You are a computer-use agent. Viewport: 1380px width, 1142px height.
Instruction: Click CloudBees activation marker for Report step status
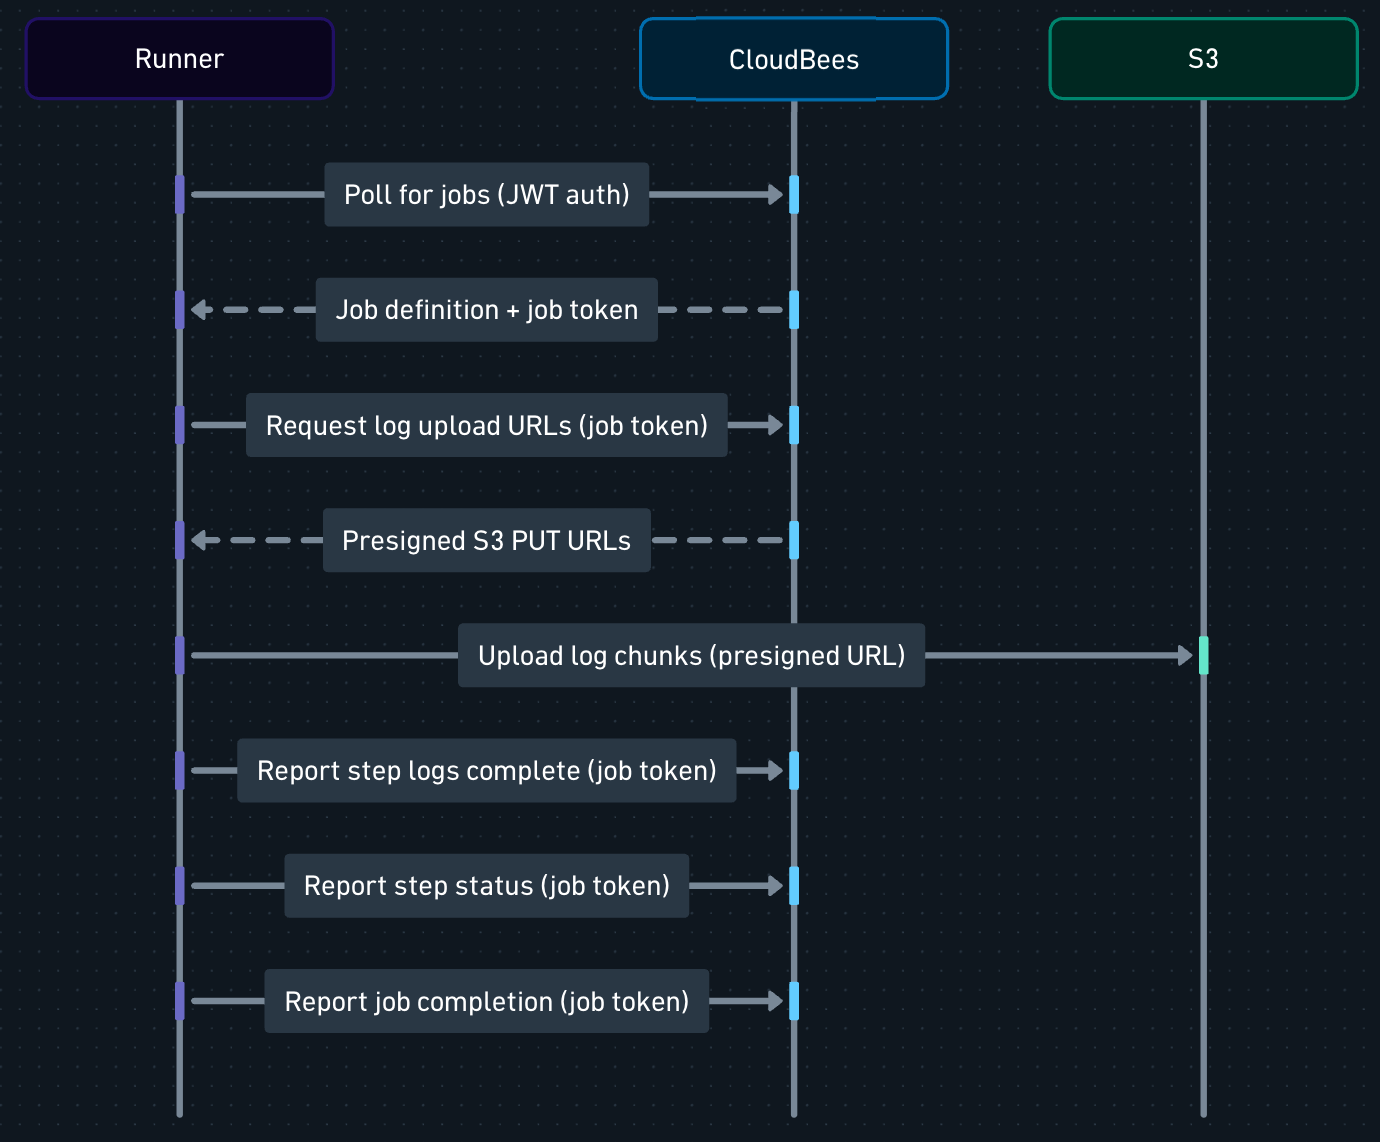coord(794,886)
